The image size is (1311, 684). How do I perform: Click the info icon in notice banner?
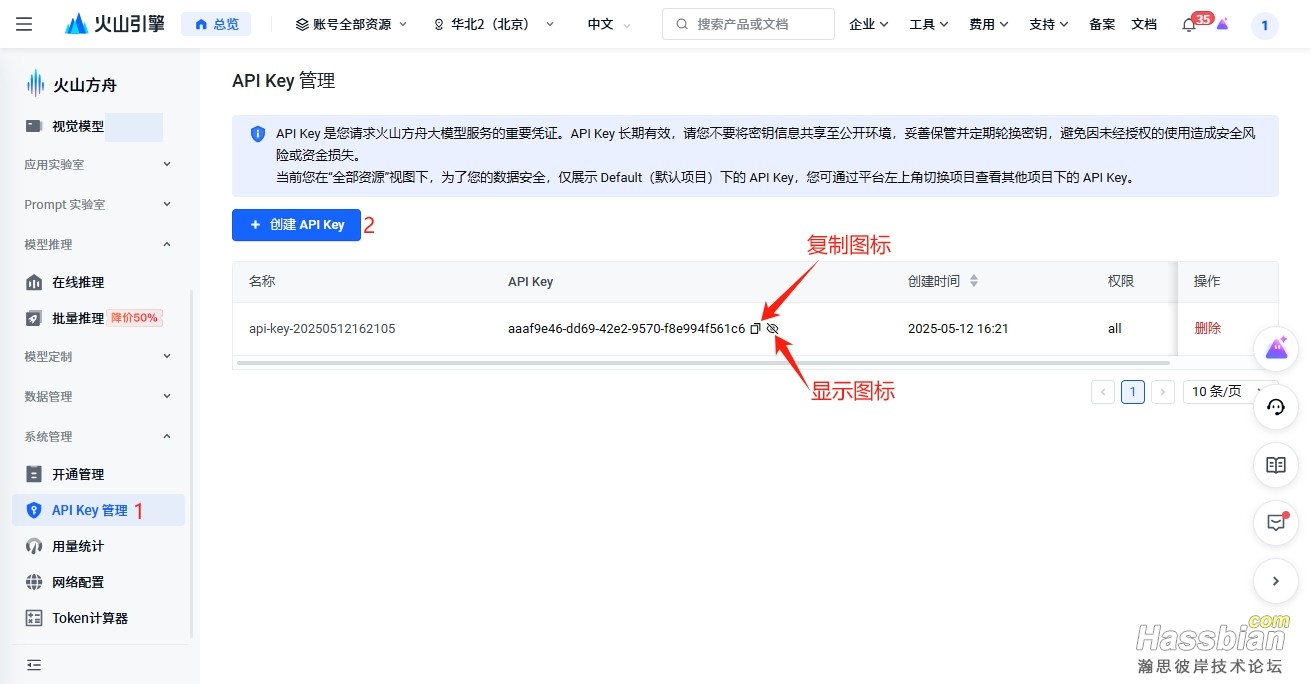[258, 133]
